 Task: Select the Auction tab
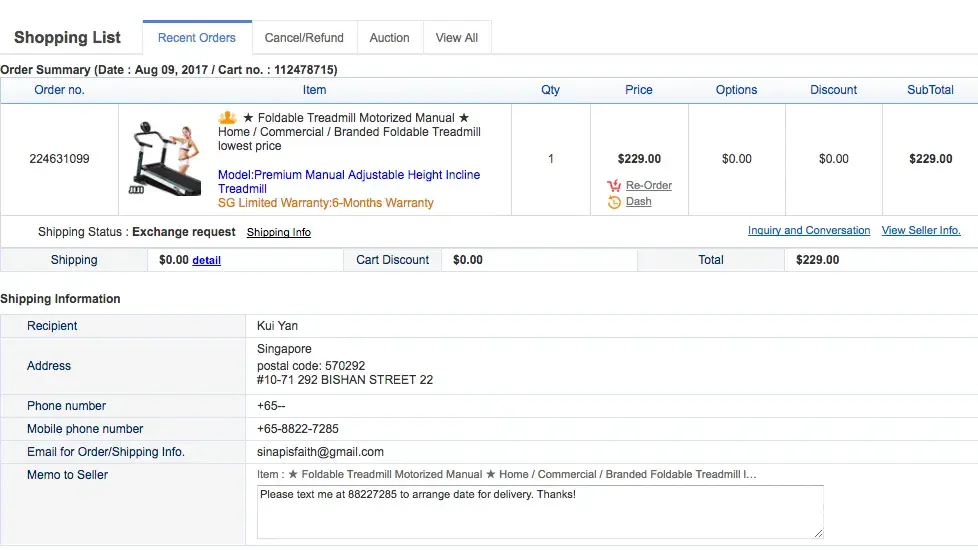pyautogui.click(x=389, y=38)
